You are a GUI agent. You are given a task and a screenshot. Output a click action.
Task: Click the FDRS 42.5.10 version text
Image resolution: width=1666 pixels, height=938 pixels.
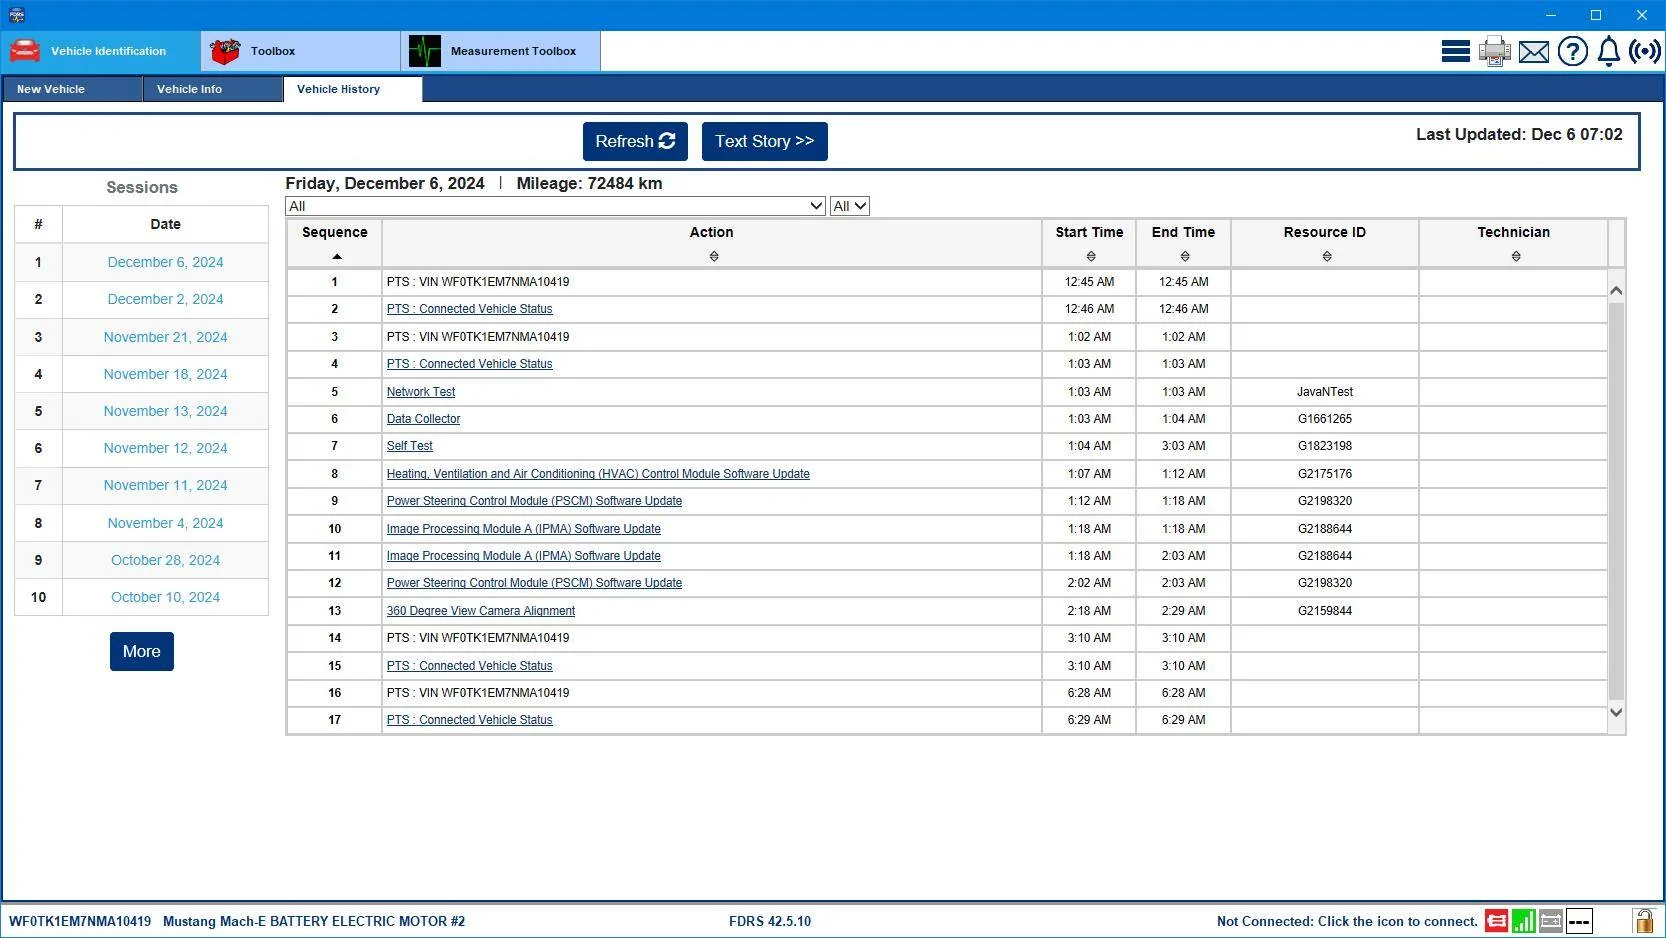coord(770,921)
